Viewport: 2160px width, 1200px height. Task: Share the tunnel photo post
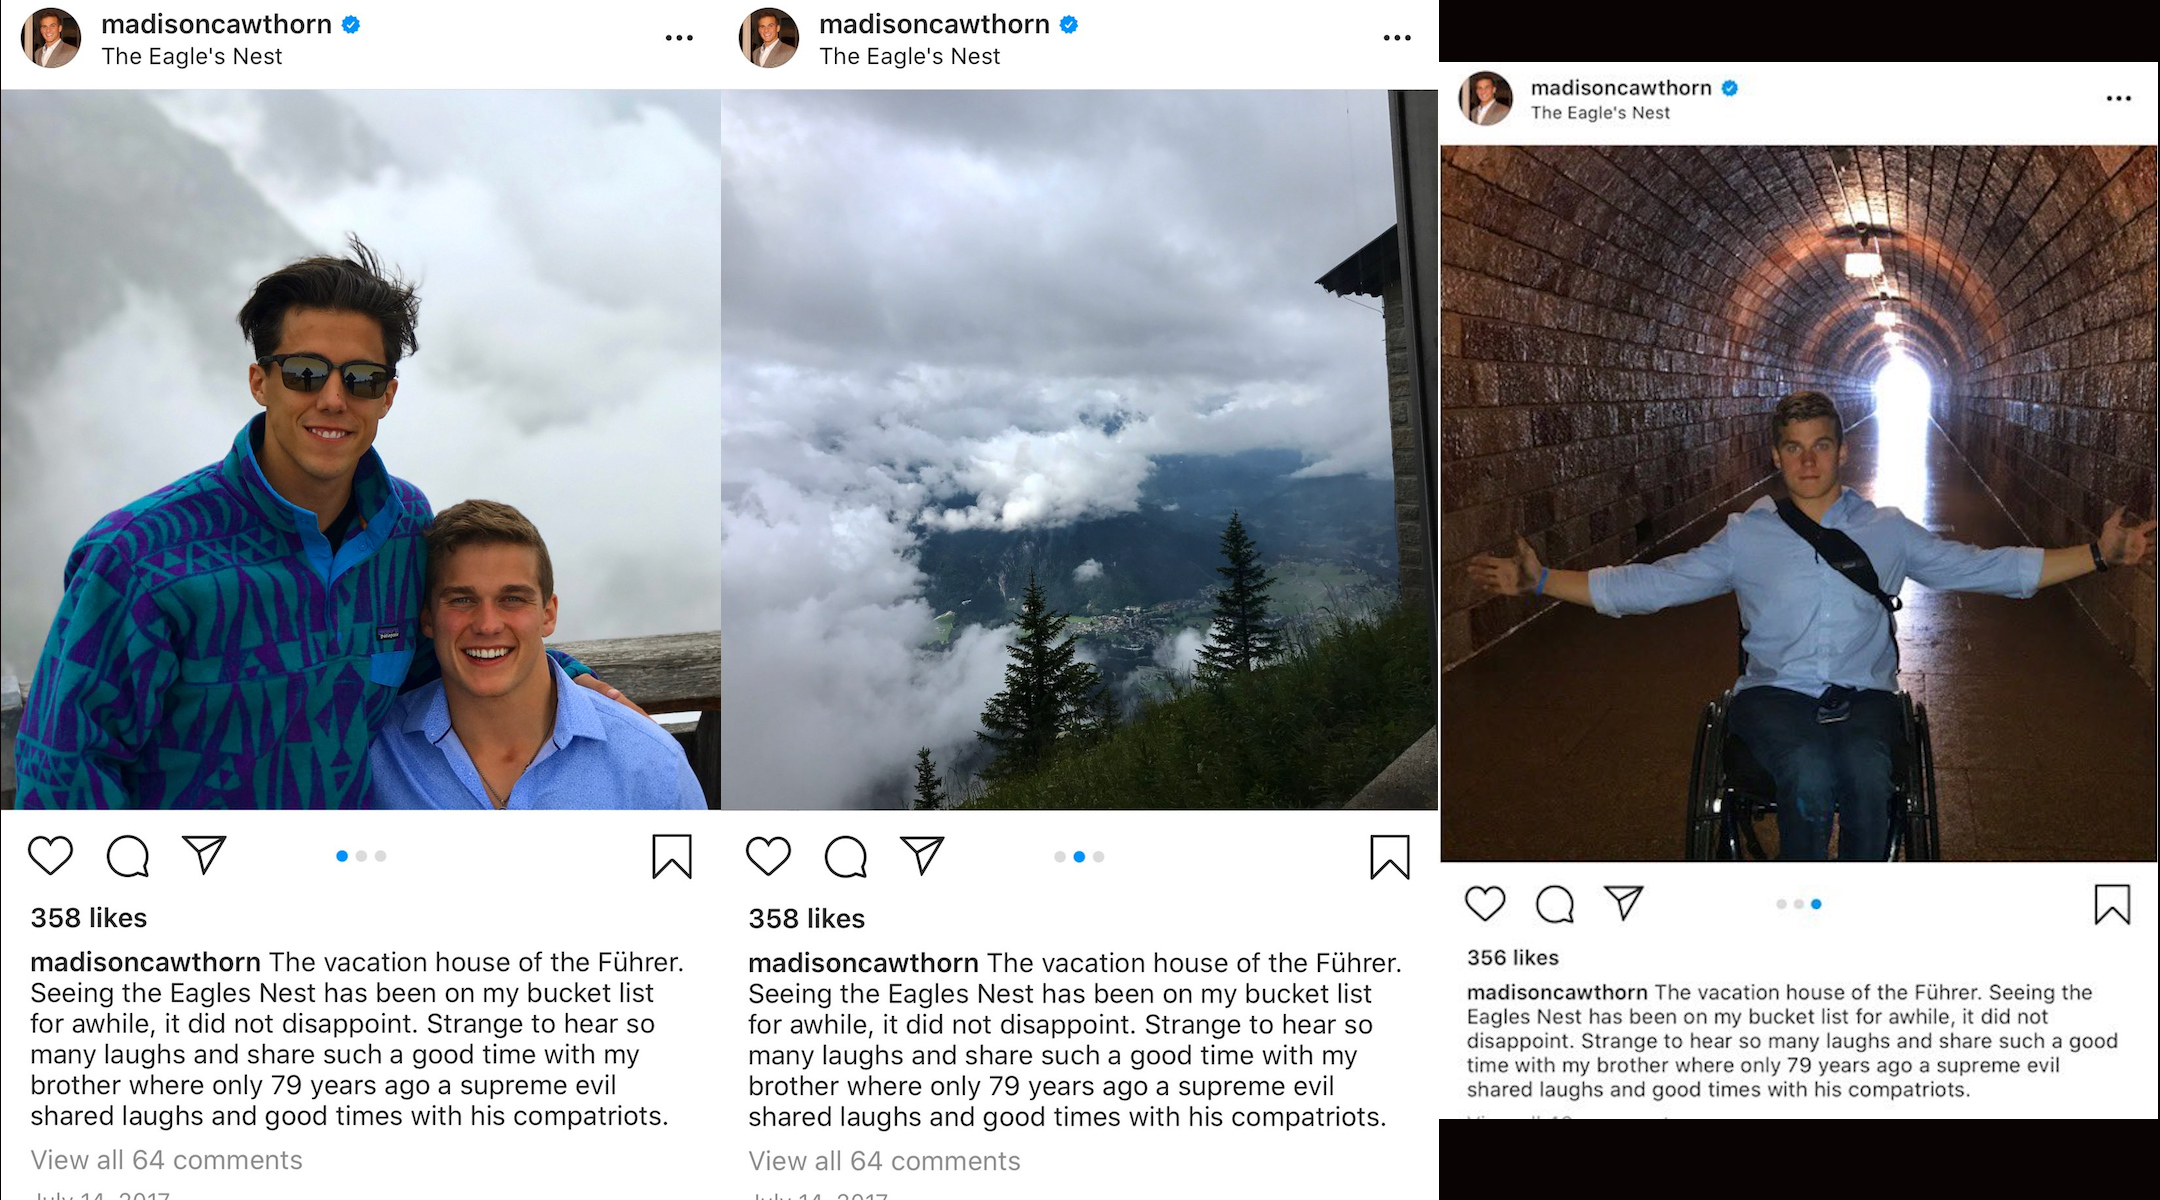click(x=1624, y=902)
